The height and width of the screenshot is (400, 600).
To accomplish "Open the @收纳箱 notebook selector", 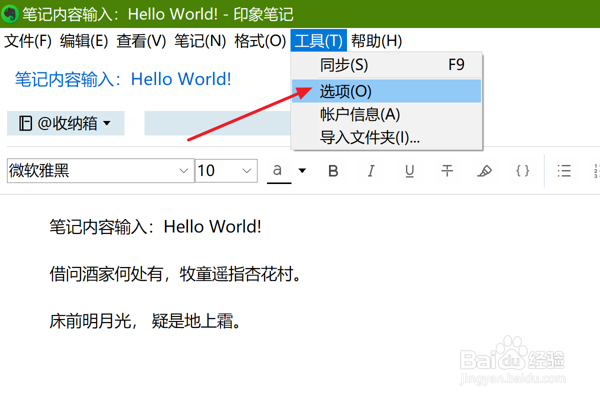I will point(65,123).
